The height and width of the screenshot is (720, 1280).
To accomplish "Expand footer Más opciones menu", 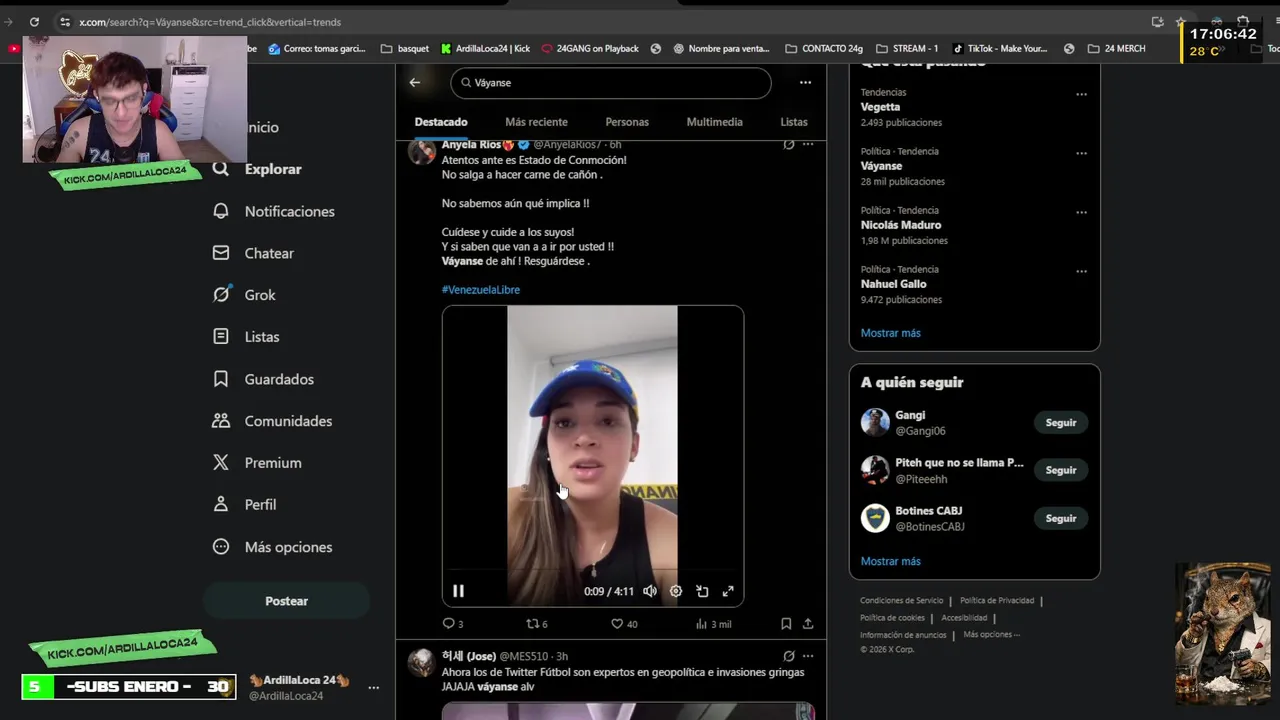I will pyautogui.click(x=991, y=635).
